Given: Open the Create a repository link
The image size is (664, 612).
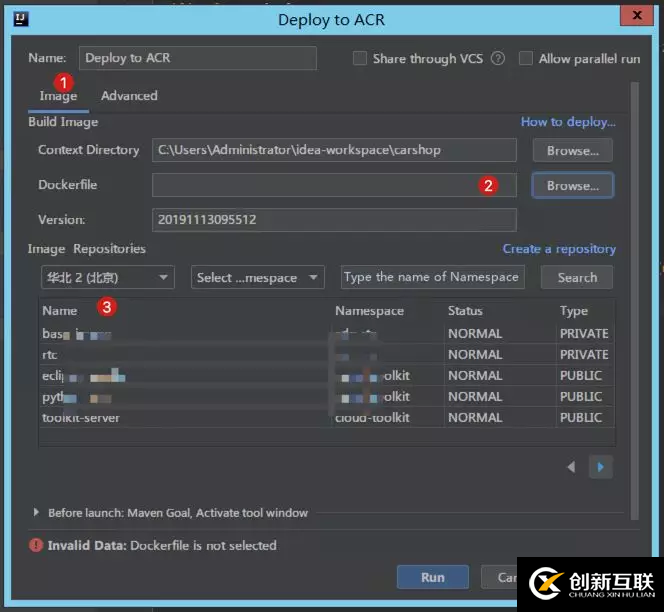Looking at the screenshot, I should (x=559, y=249).
